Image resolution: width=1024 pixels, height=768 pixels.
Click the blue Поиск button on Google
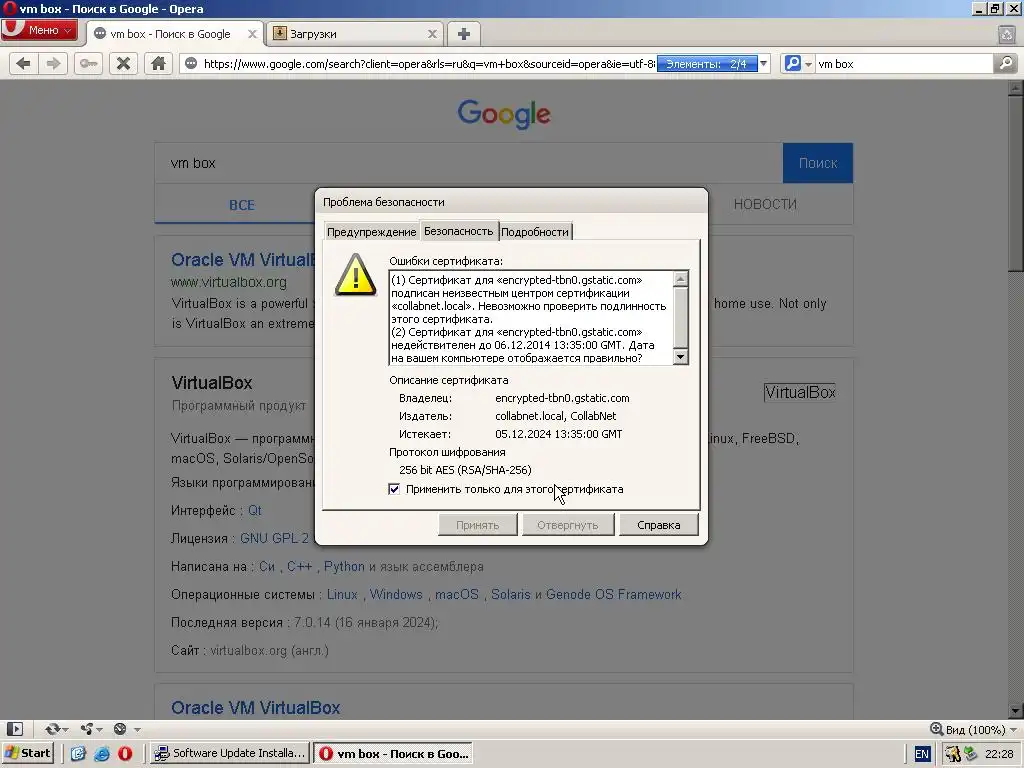pyautogui.click(x=818, y=163)
